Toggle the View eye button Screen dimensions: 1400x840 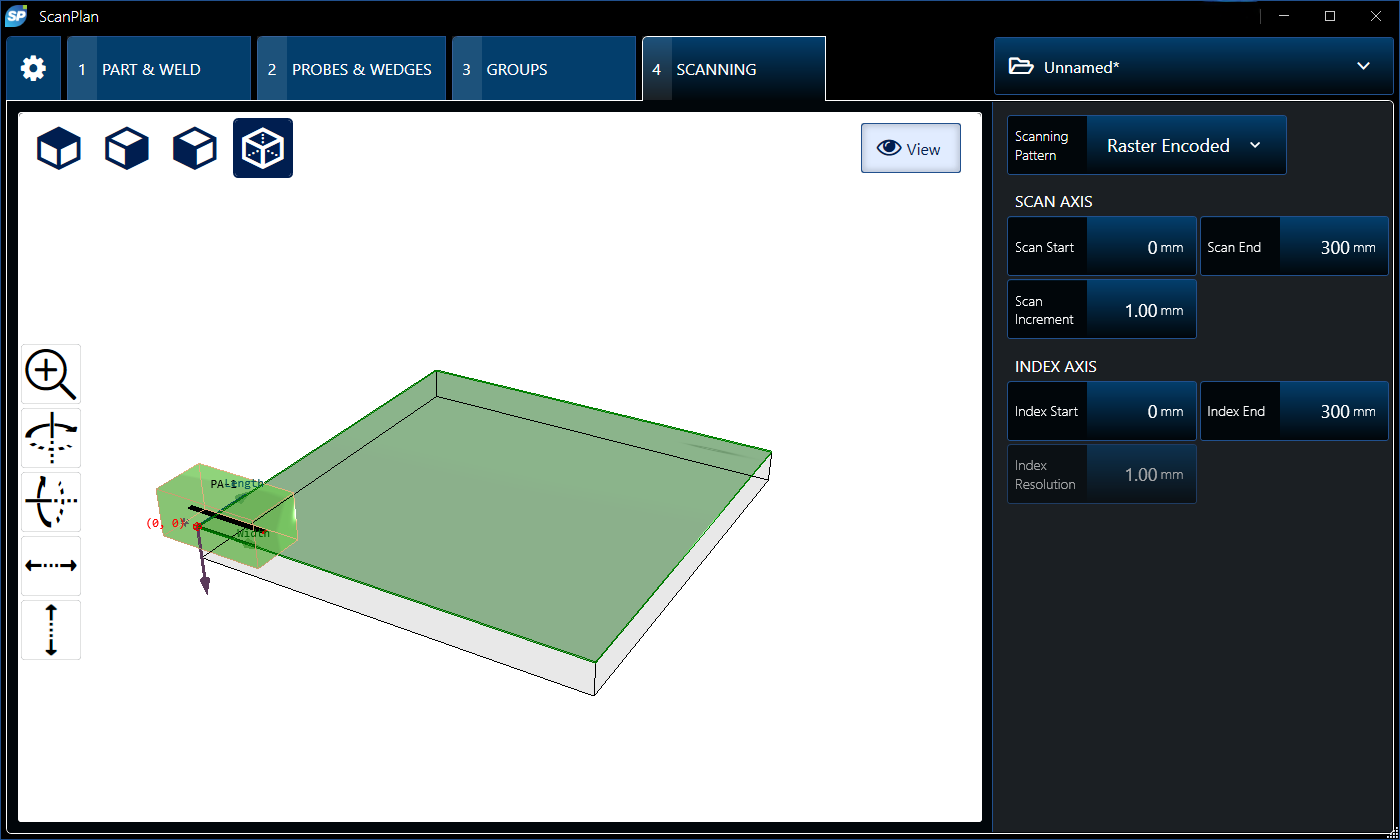910,149
